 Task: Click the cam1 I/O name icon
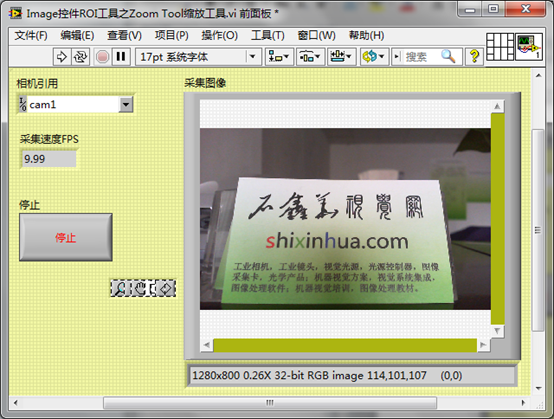23,105
